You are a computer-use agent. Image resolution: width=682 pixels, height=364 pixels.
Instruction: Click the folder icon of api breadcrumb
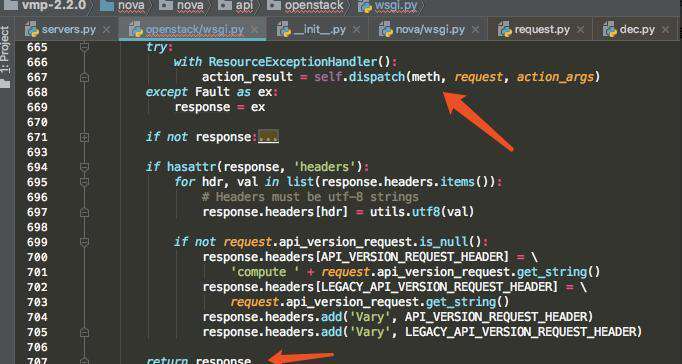[224, 6]
